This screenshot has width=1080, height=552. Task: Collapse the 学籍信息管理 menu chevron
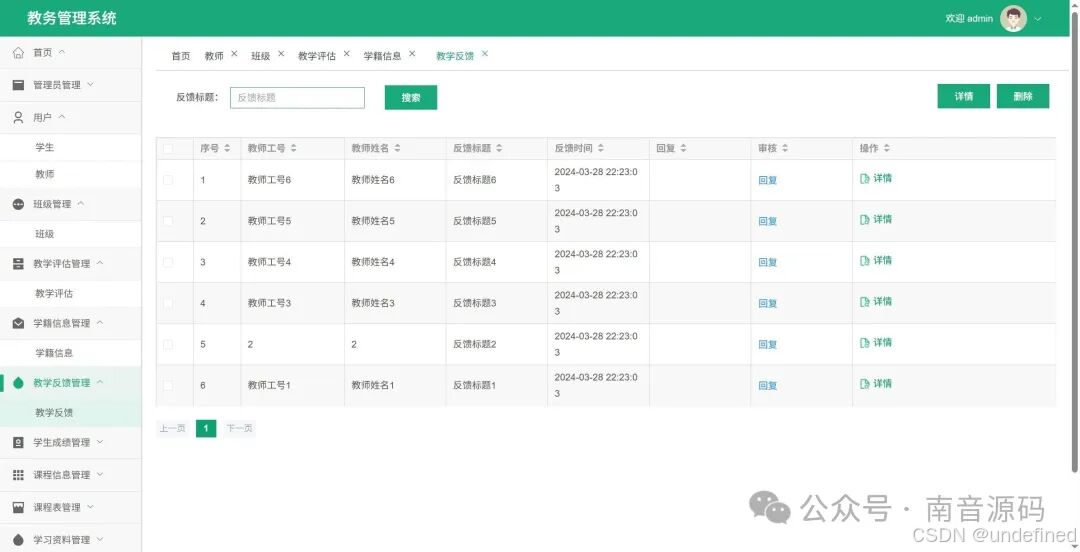point(100,323)
